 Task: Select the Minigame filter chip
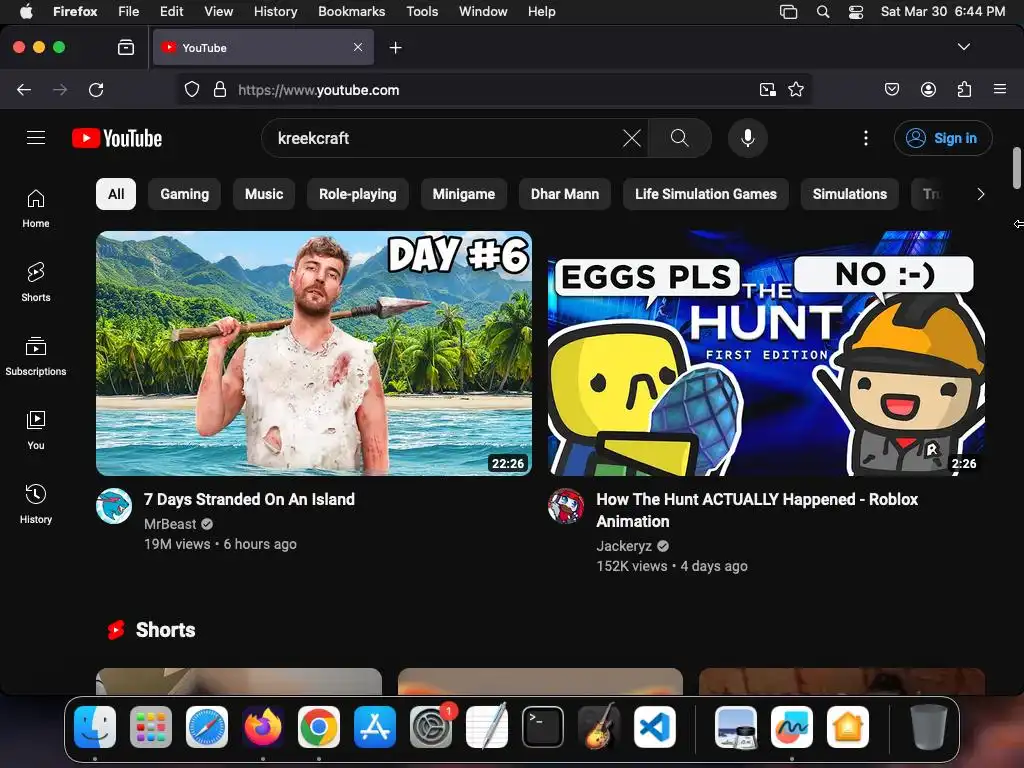click(x=464, y=194)
